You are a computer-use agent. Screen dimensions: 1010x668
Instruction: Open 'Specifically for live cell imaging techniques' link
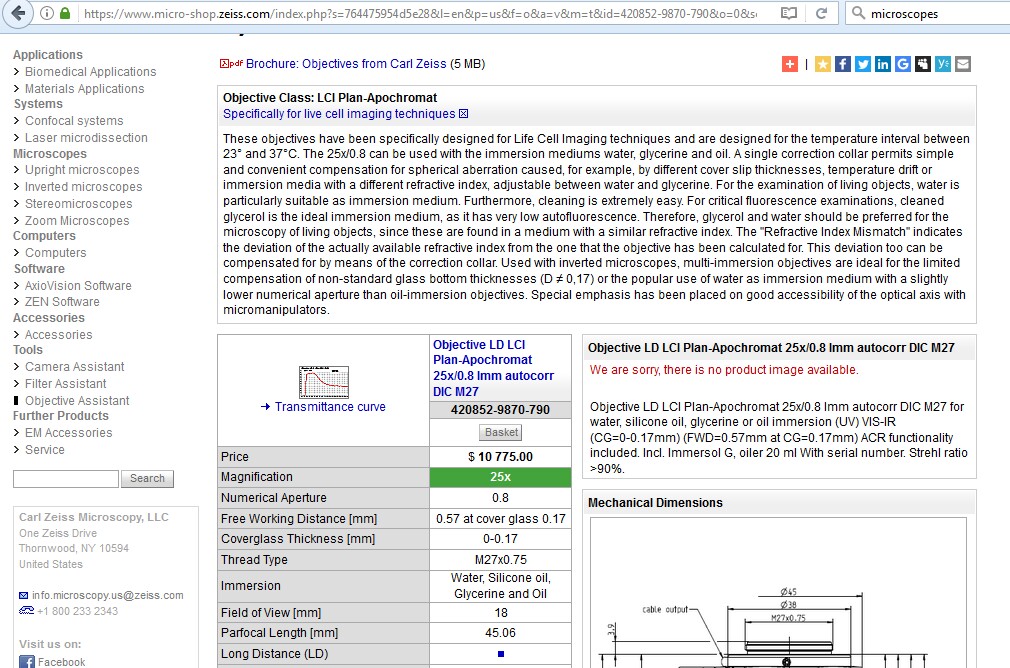click(x=339, y=114)
